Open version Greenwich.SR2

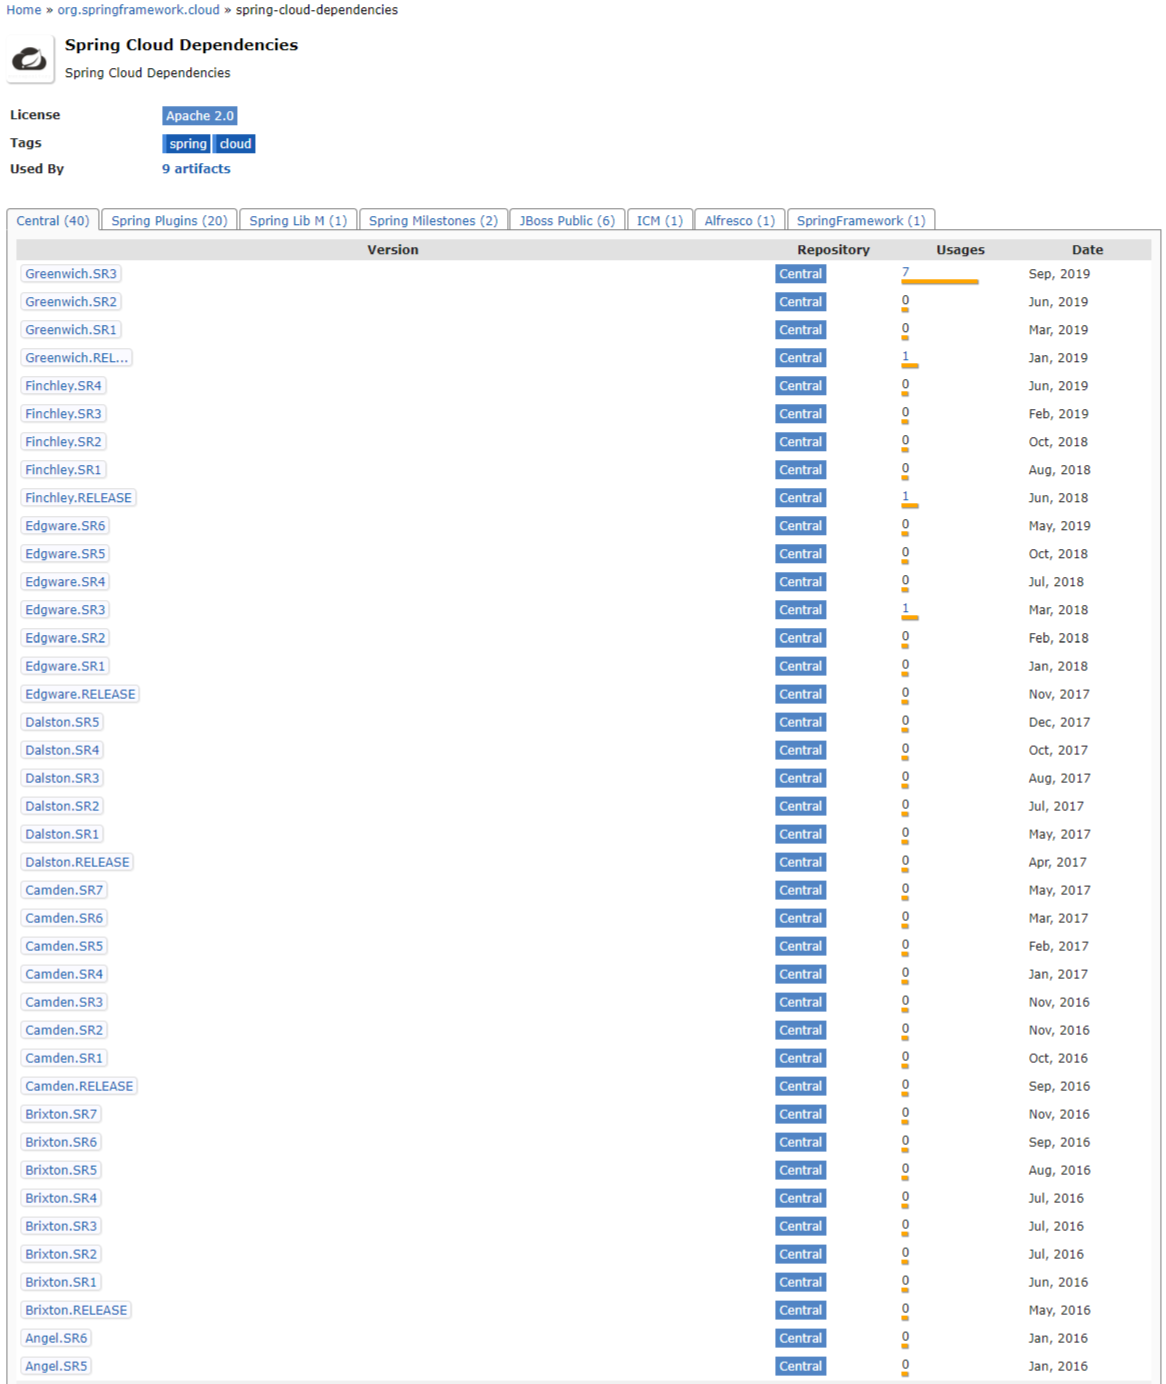[x=71, y=302]
